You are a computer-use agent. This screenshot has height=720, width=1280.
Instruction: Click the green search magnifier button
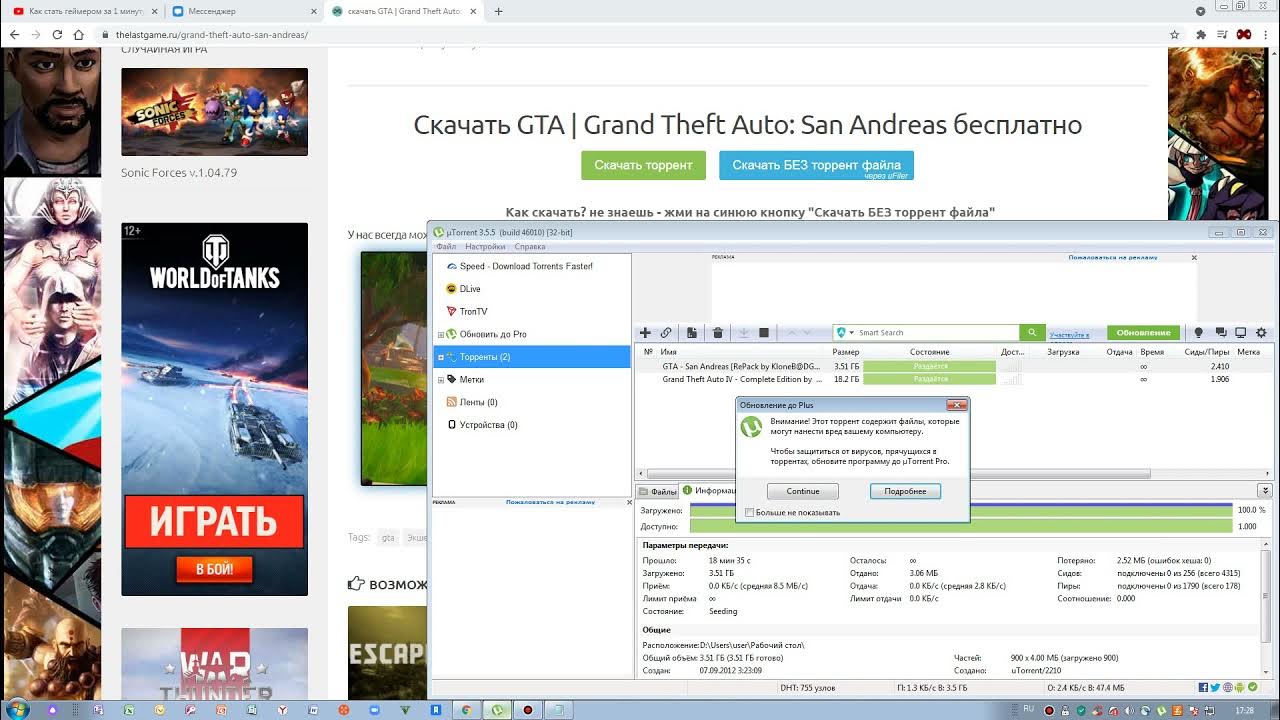(x=1032, y=333)
